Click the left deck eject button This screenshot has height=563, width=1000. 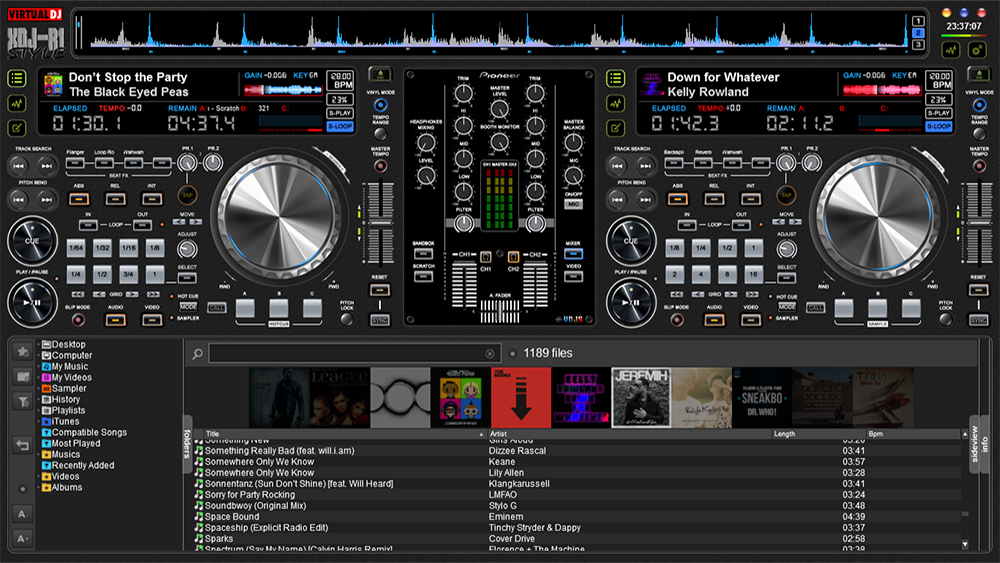pyautogui.click(x=380, y=75)
